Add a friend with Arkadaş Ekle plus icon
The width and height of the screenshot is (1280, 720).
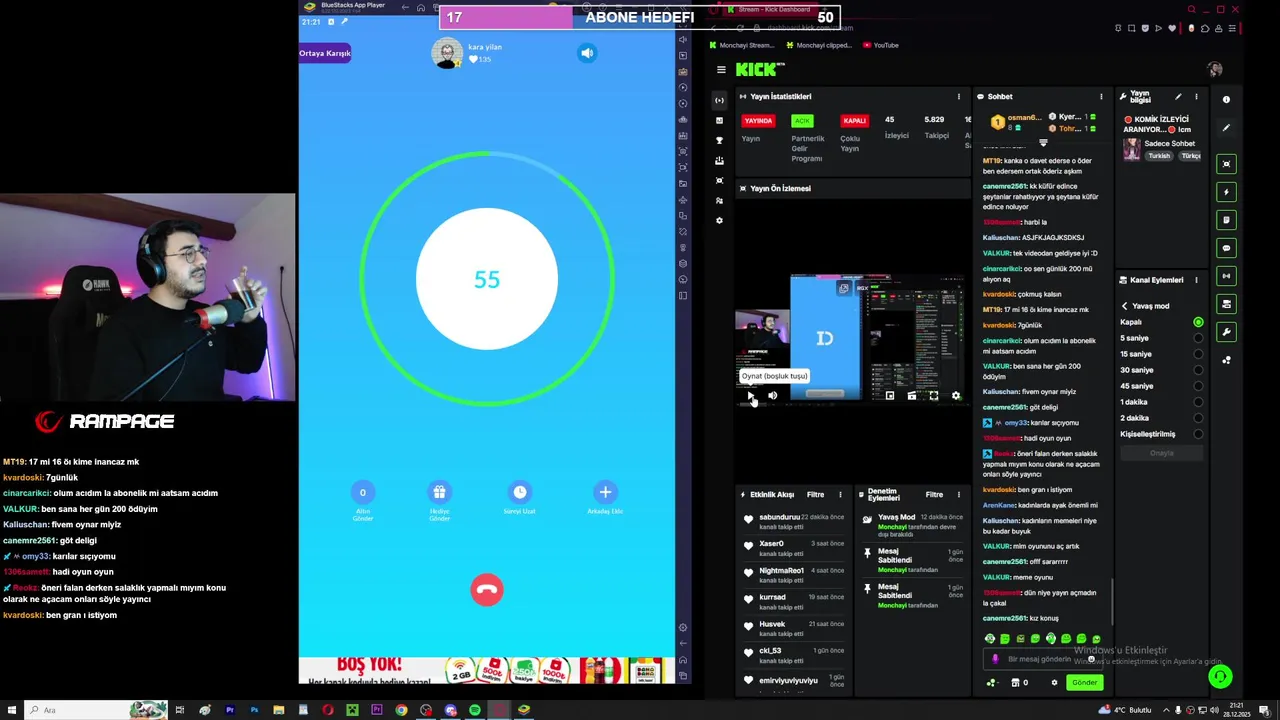click(605, 492)
